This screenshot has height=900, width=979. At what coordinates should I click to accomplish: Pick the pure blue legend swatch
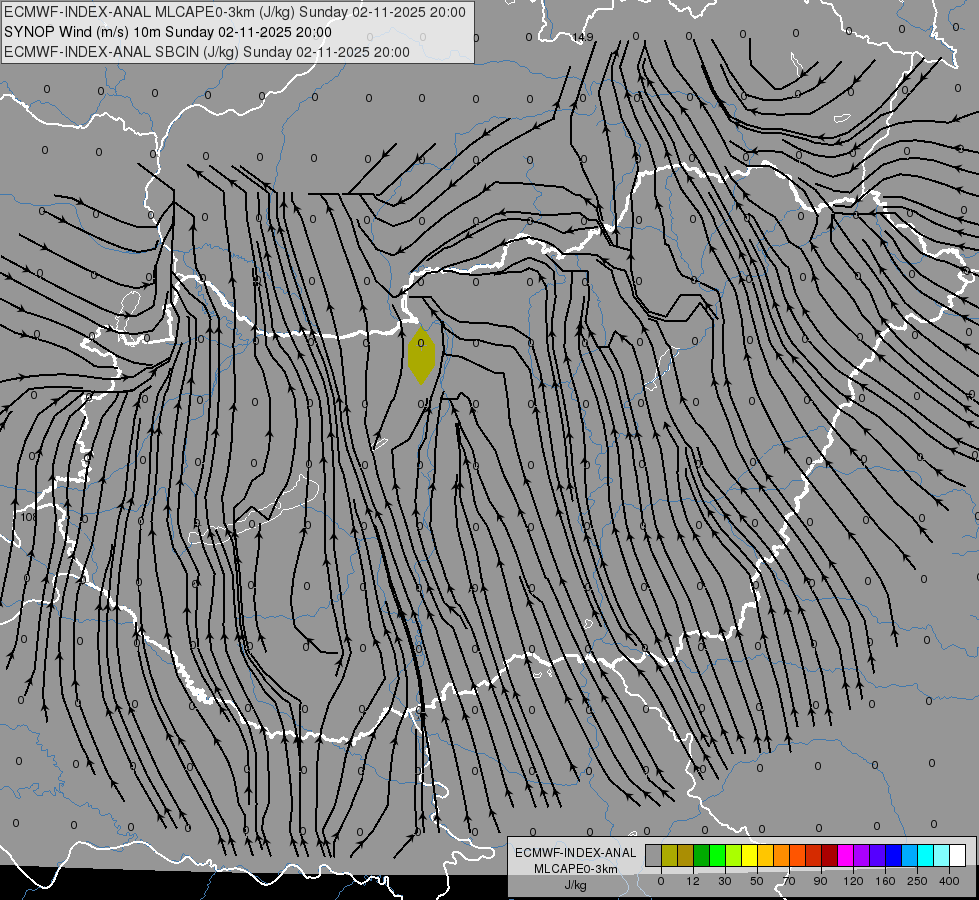coord(893,855)
